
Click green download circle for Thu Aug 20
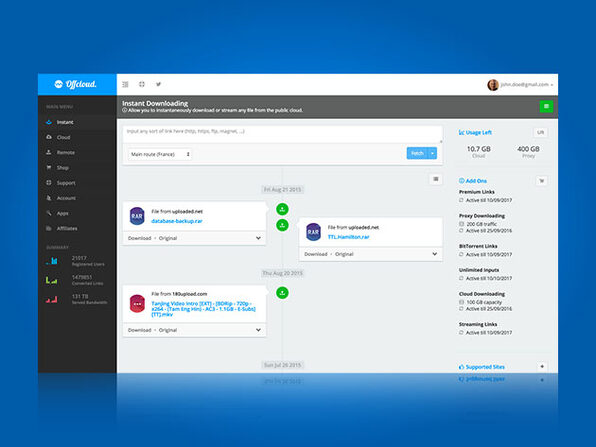click(282, 293)
